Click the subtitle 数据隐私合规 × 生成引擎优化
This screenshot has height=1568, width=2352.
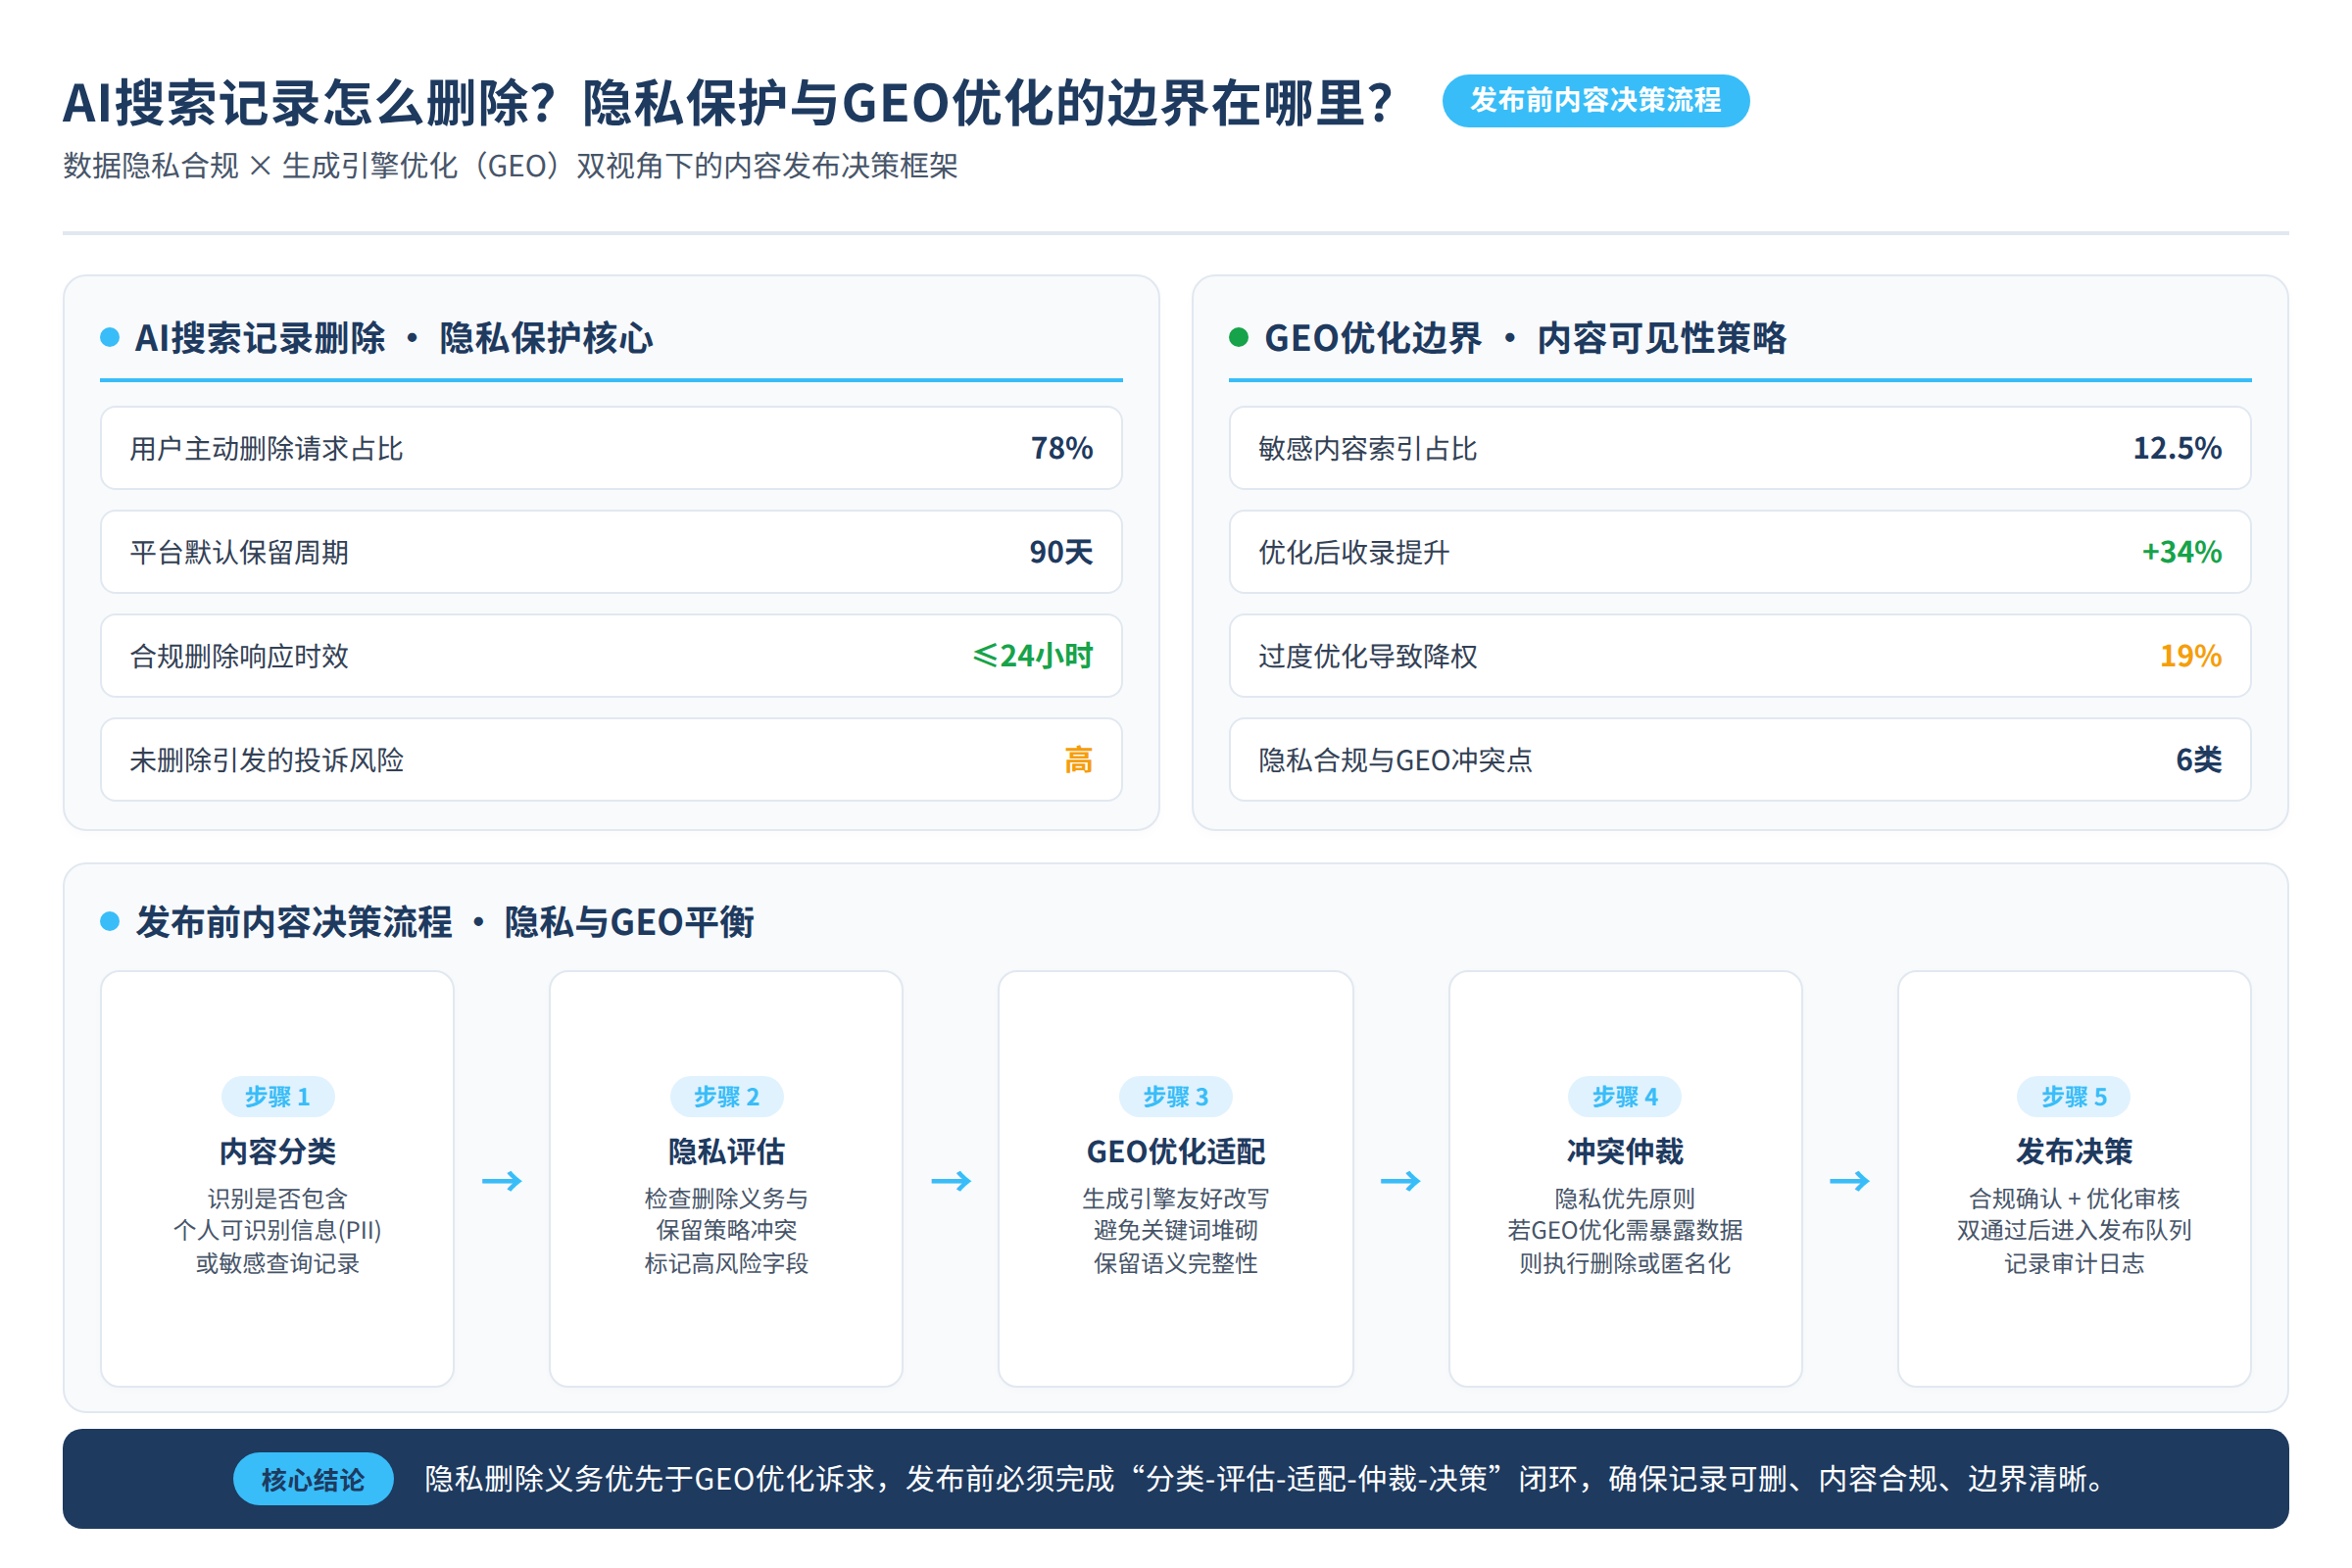point(510,165)
